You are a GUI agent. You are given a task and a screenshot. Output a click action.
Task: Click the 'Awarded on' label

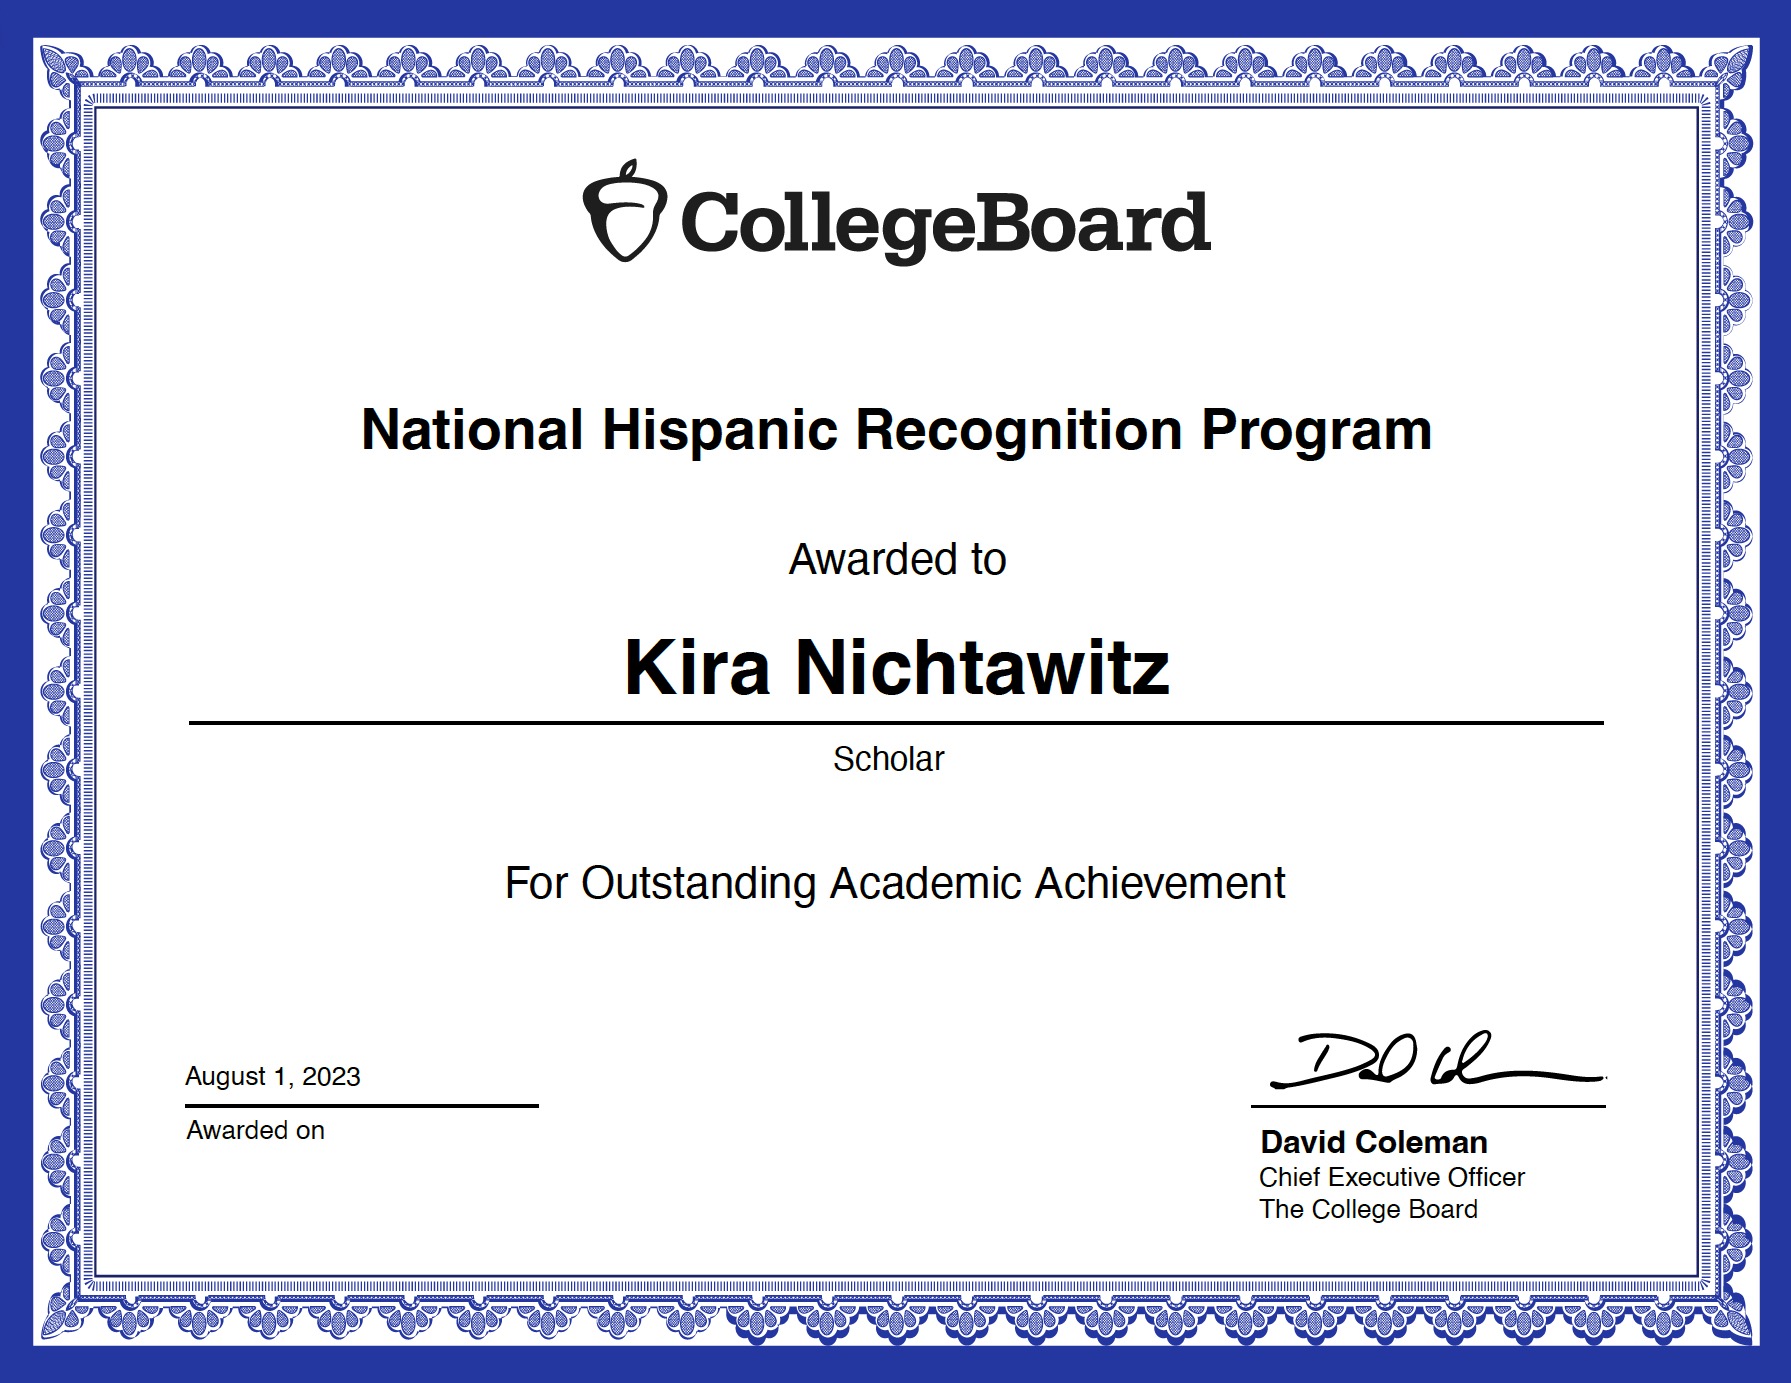[256, 1130]
